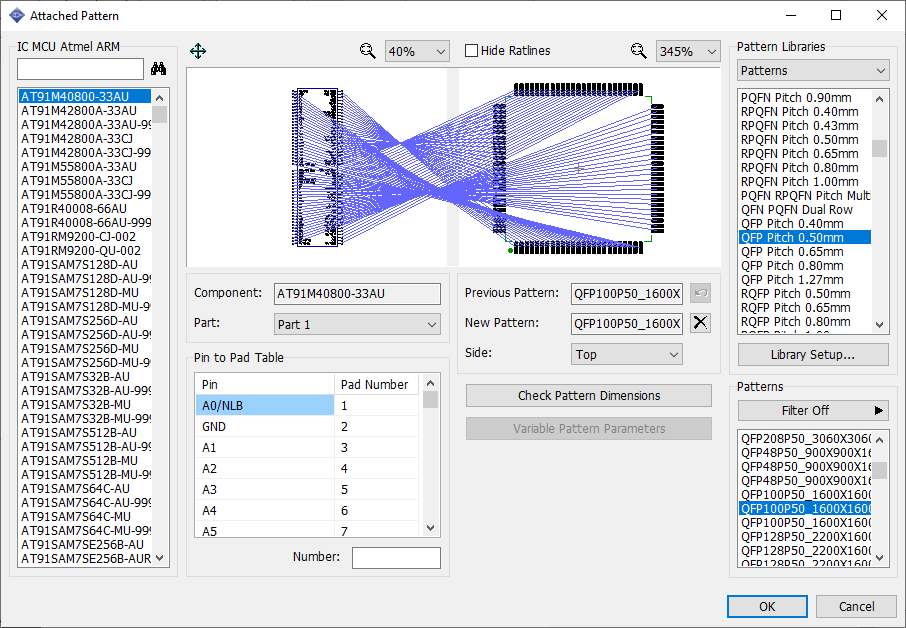Select QFN PQFN Dual Row library

click(805, 210)
